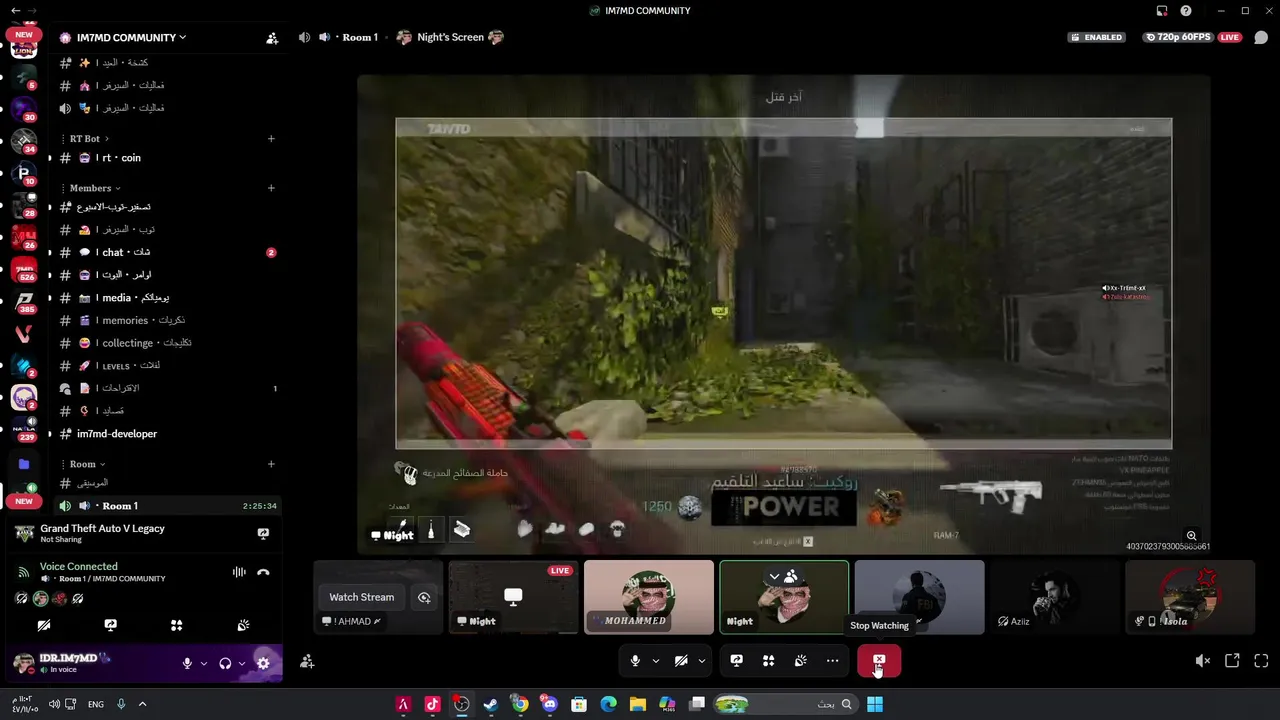Open user settings gear
The height and width of the screenshot is (720, 1280).
(x=263, y=663)
